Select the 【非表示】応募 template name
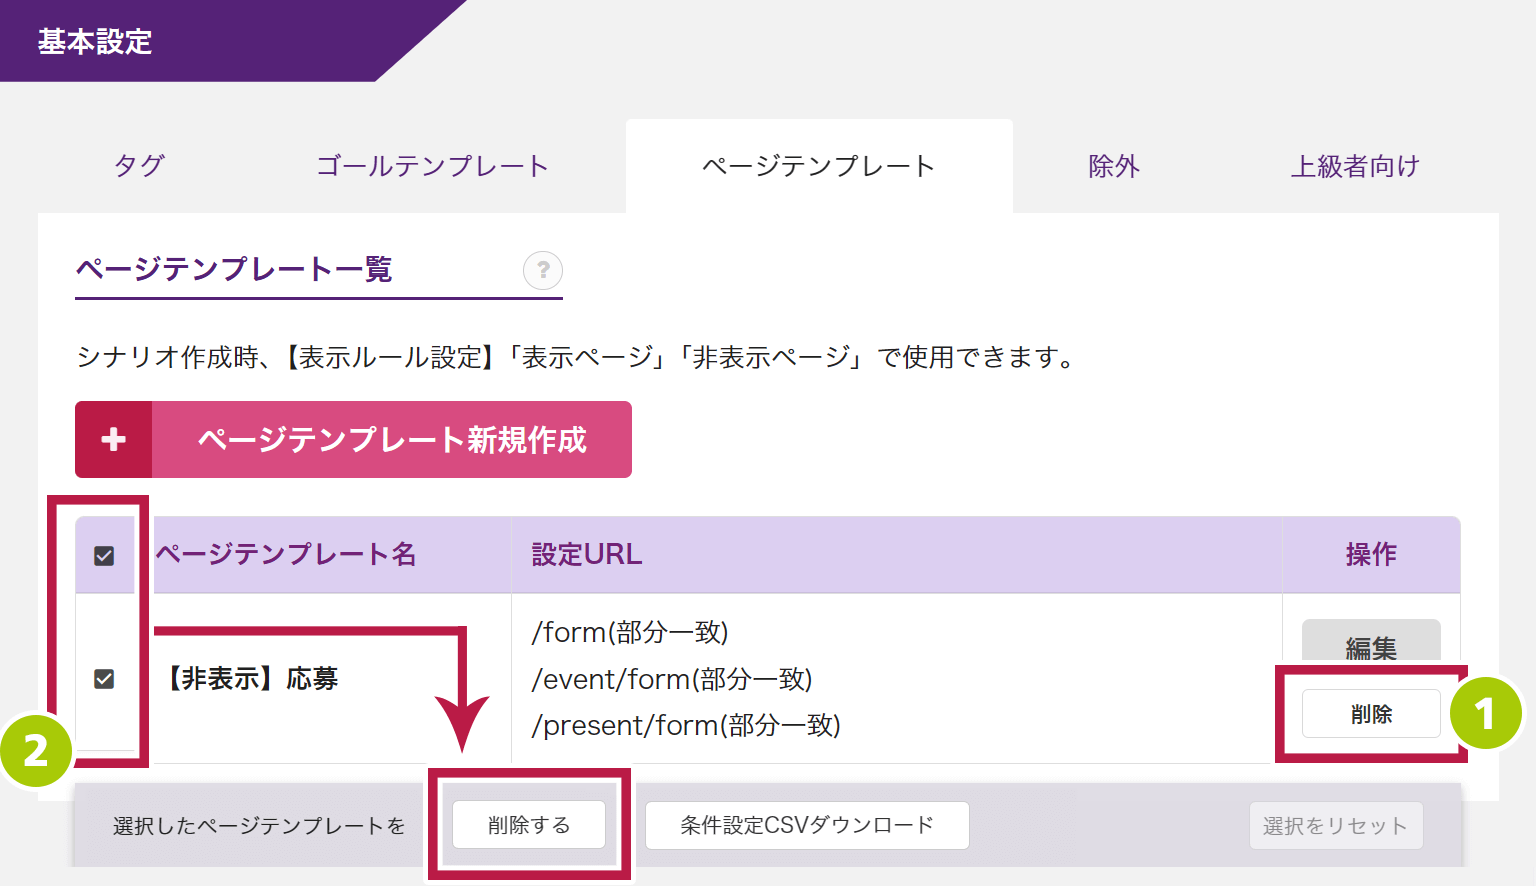The height and width of the screenshot is (886, 1536). point(253,679)
